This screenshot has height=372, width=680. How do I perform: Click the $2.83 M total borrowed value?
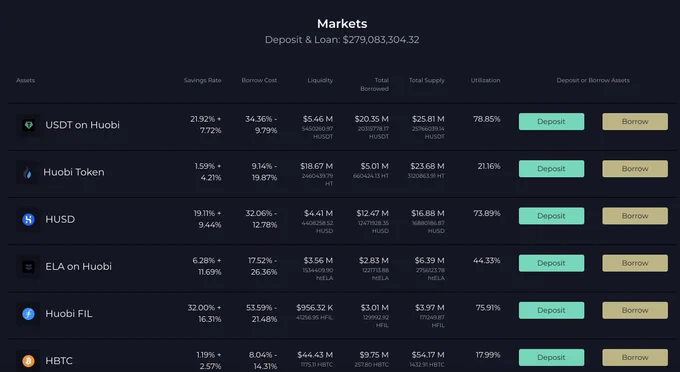point(374,261)
